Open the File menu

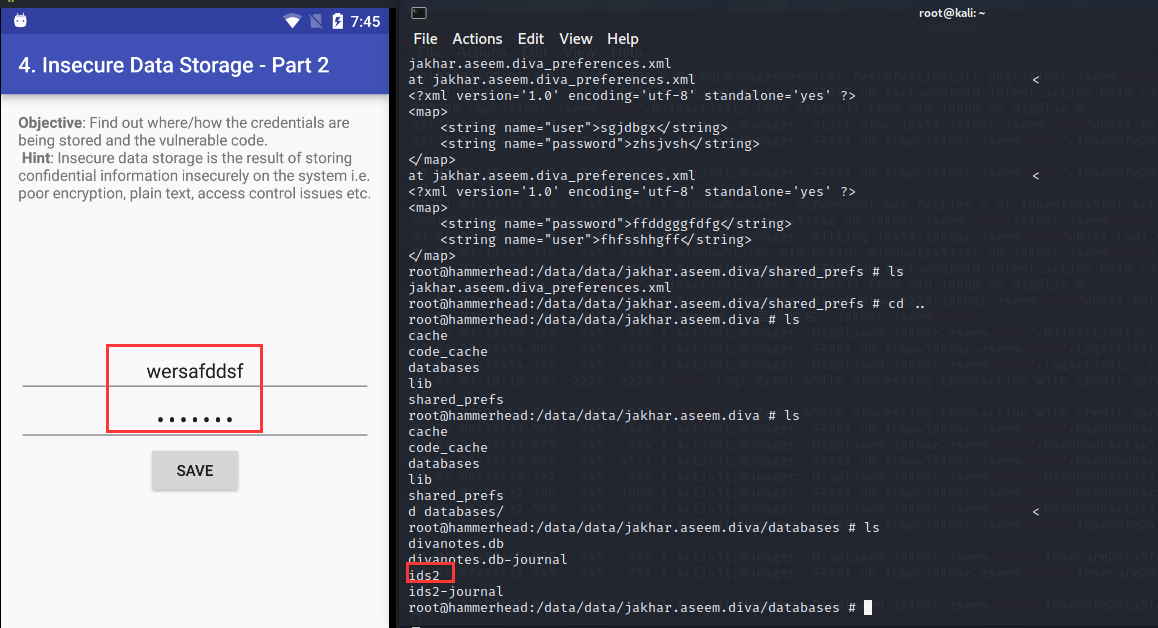coord(425,39)
